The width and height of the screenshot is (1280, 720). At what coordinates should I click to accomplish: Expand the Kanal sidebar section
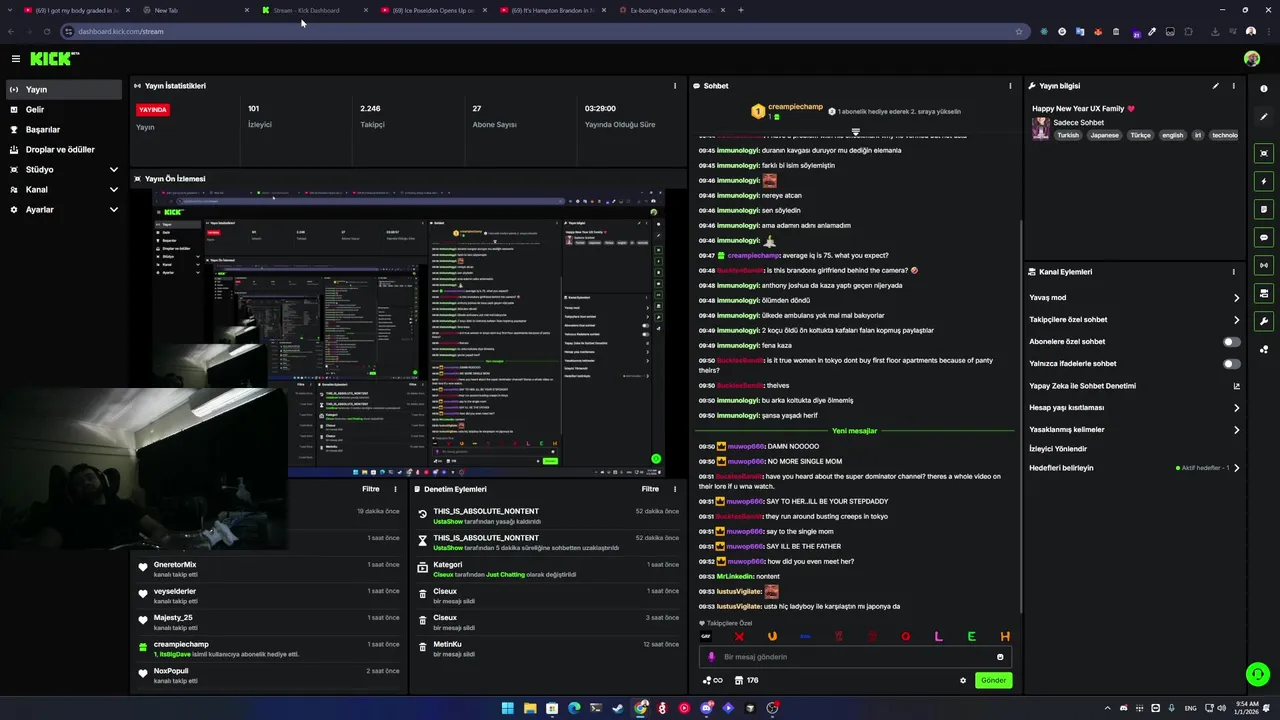click(x=64, y=189)
